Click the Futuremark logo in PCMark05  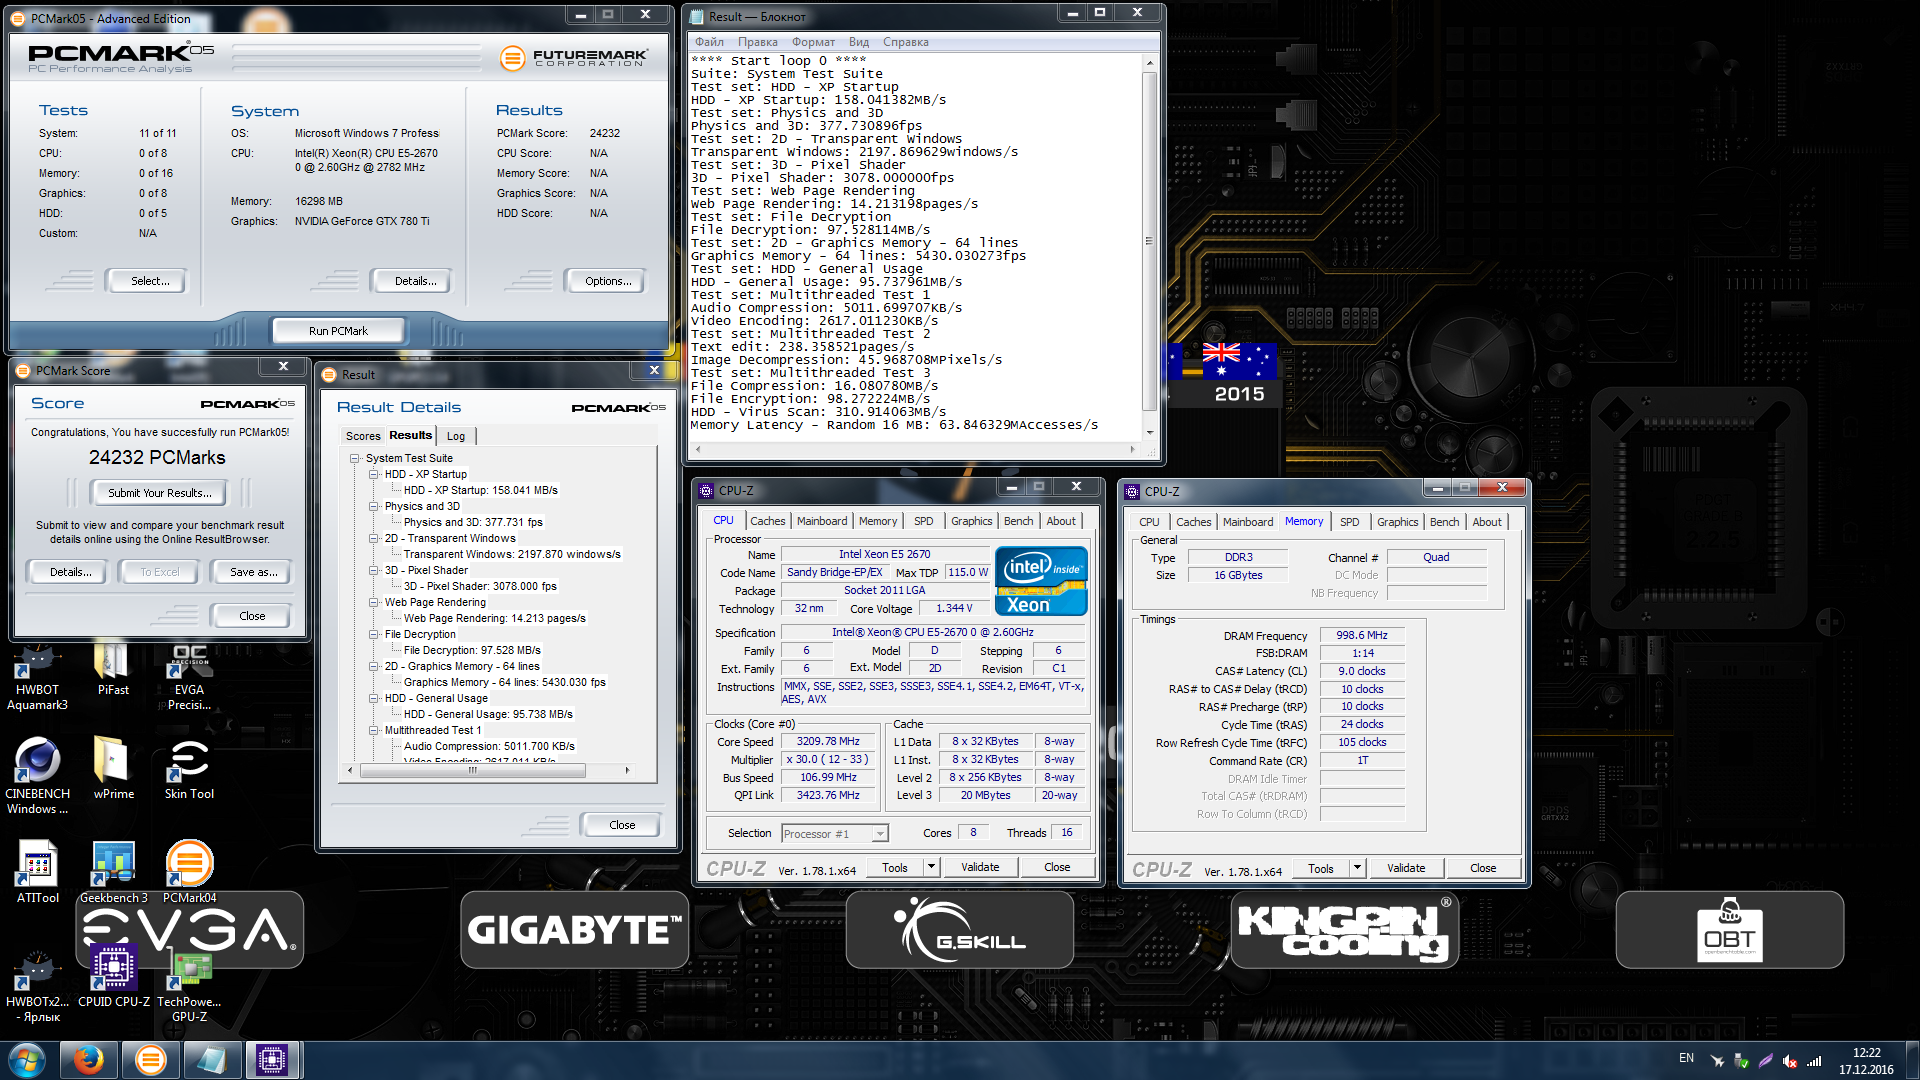(x=574, y=58)
